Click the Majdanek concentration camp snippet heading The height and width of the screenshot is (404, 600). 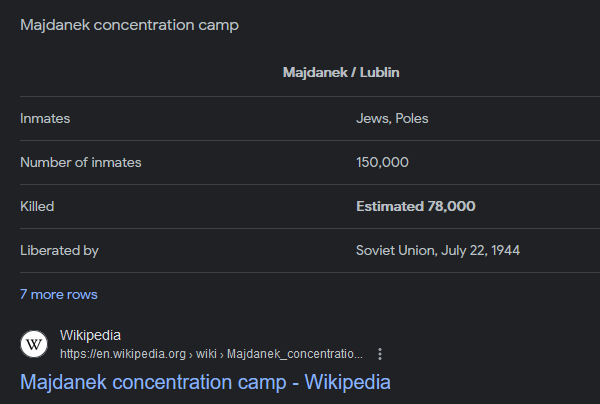coord(130,25)
